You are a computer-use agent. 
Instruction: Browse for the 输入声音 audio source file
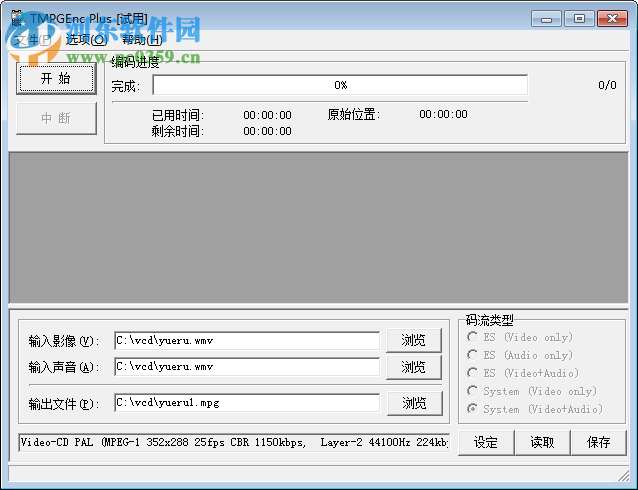click(x=413, y=367)
